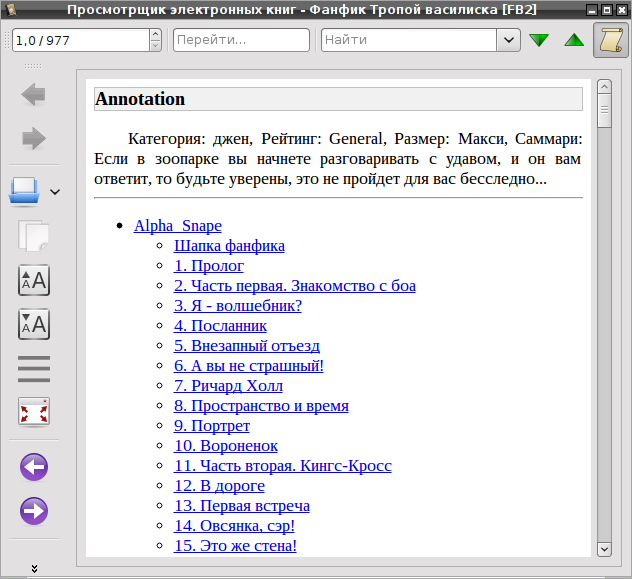This screenshot has height=579, width=632.
Task: Open chapter 7. Ричард Холл
Action: [228, 386]
